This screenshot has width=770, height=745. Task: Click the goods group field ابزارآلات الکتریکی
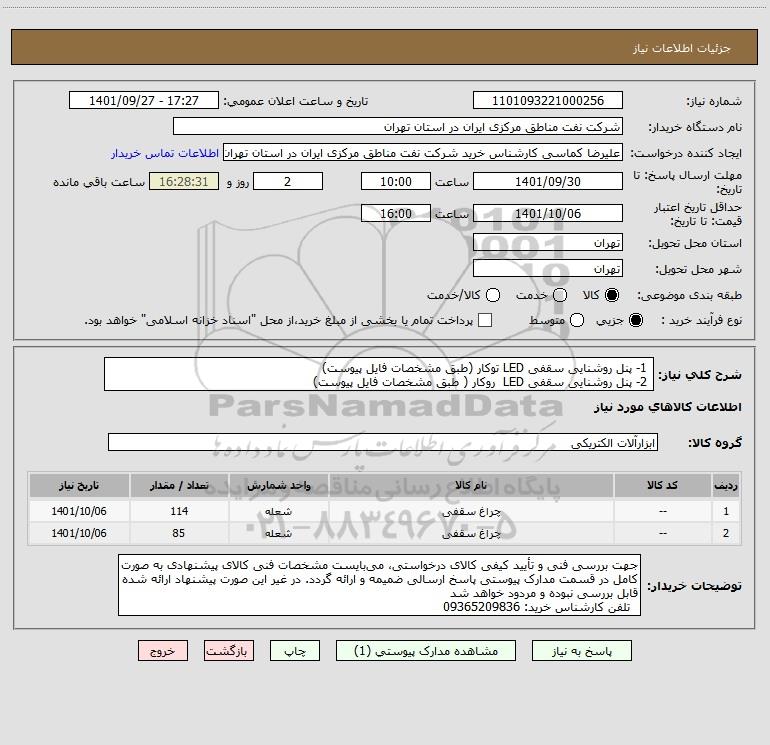pyautogui.click(x=383, y=442)
